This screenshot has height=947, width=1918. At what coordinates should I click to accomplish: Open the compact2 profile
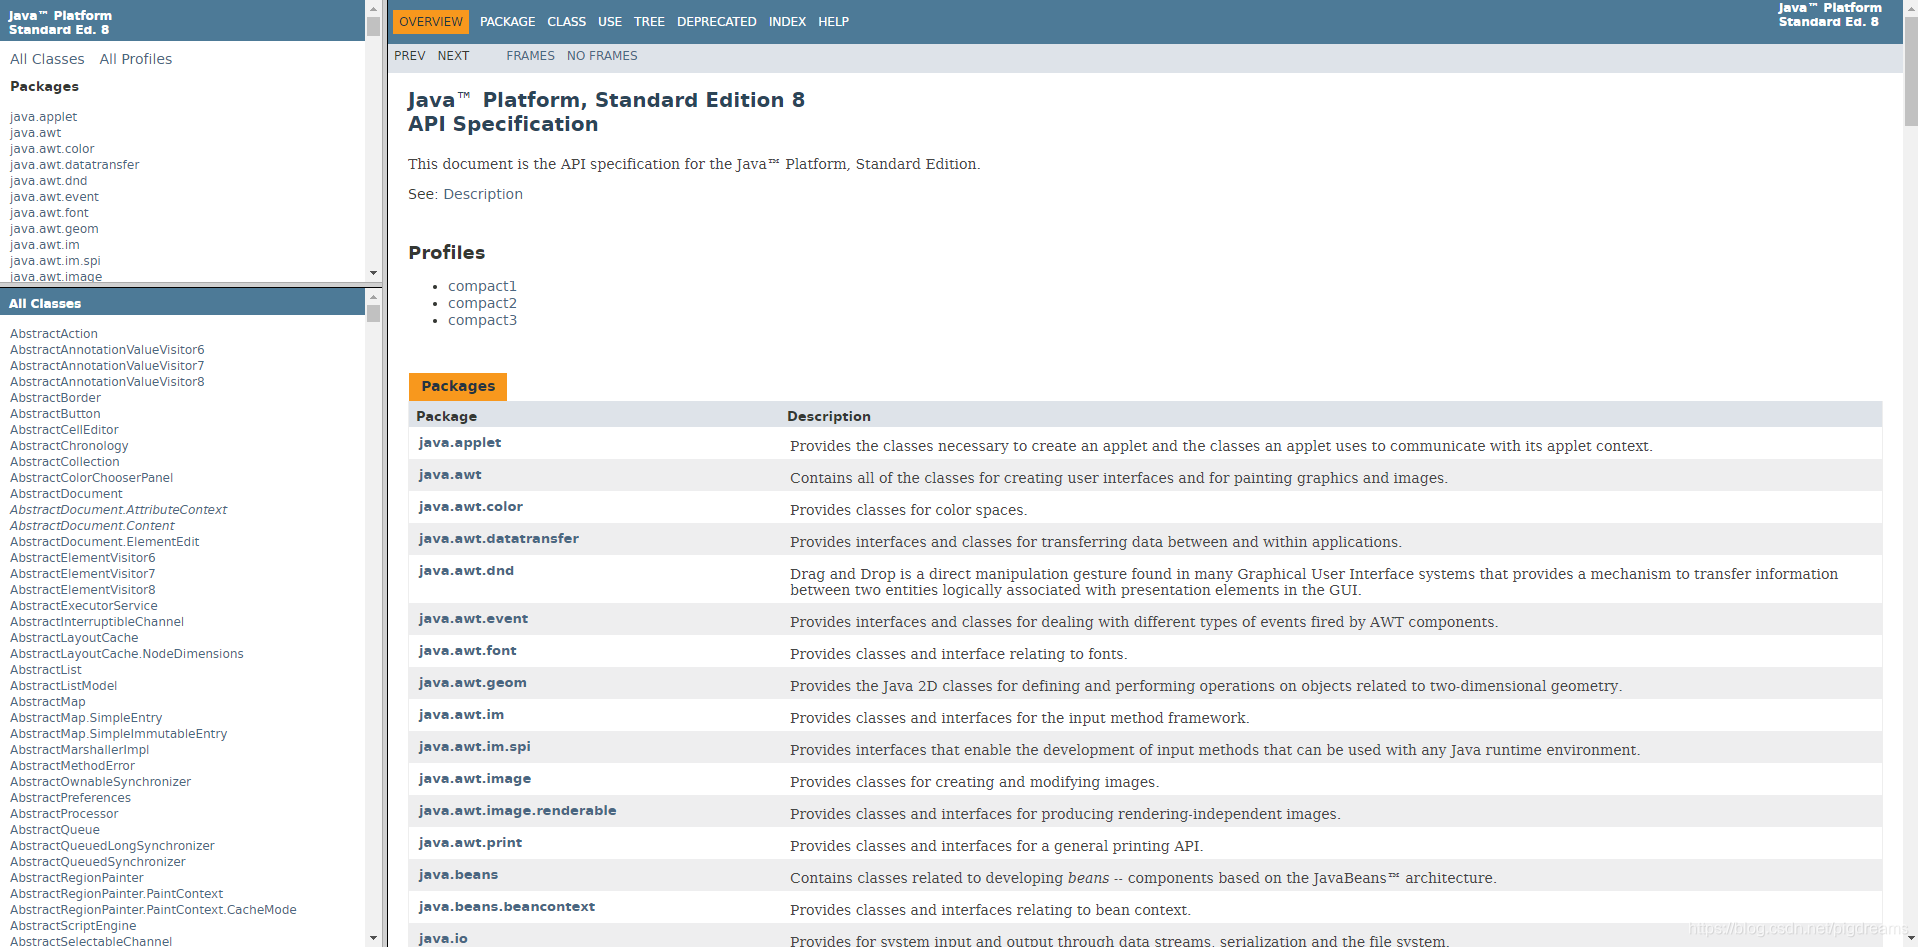(482, 303)
